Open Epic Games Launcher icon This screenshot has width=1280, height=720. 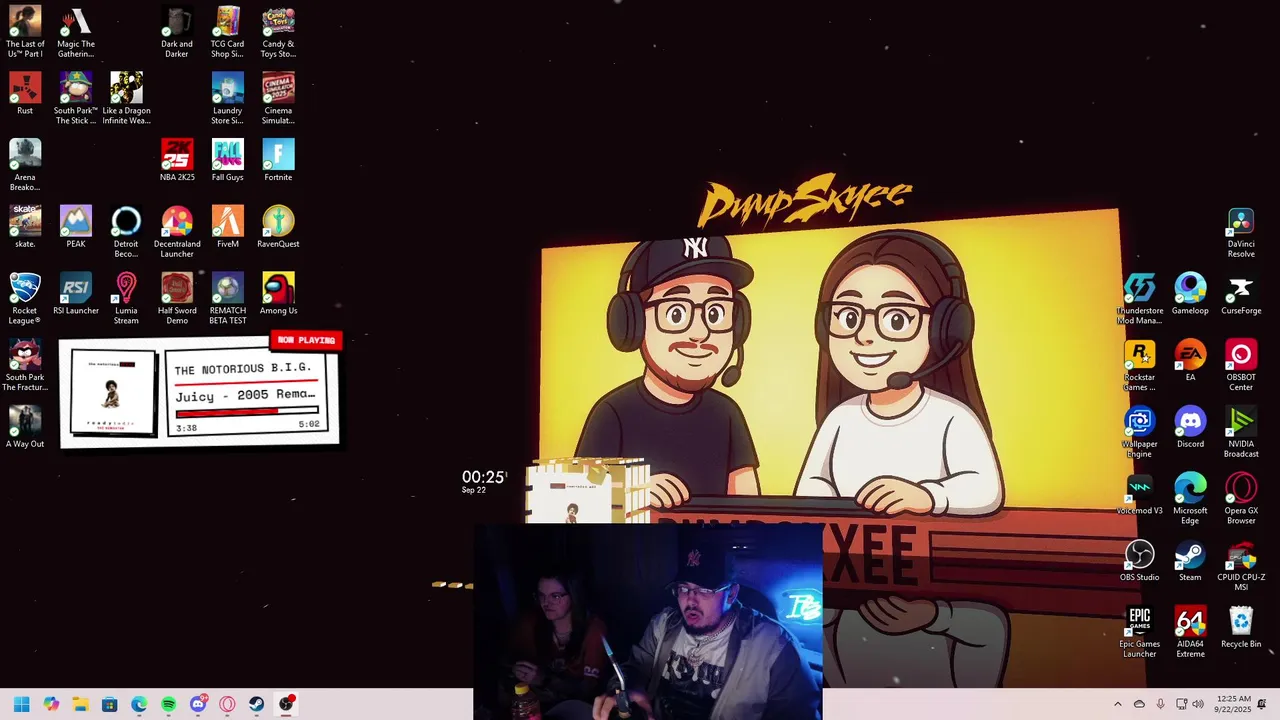pos(1140,632)
